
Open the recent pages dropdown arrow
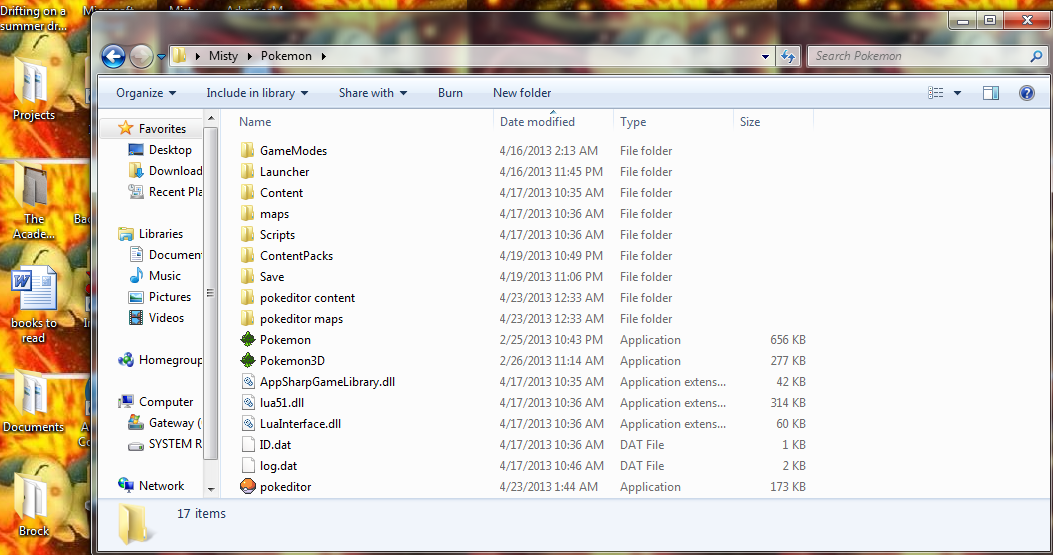pos(161,57)
